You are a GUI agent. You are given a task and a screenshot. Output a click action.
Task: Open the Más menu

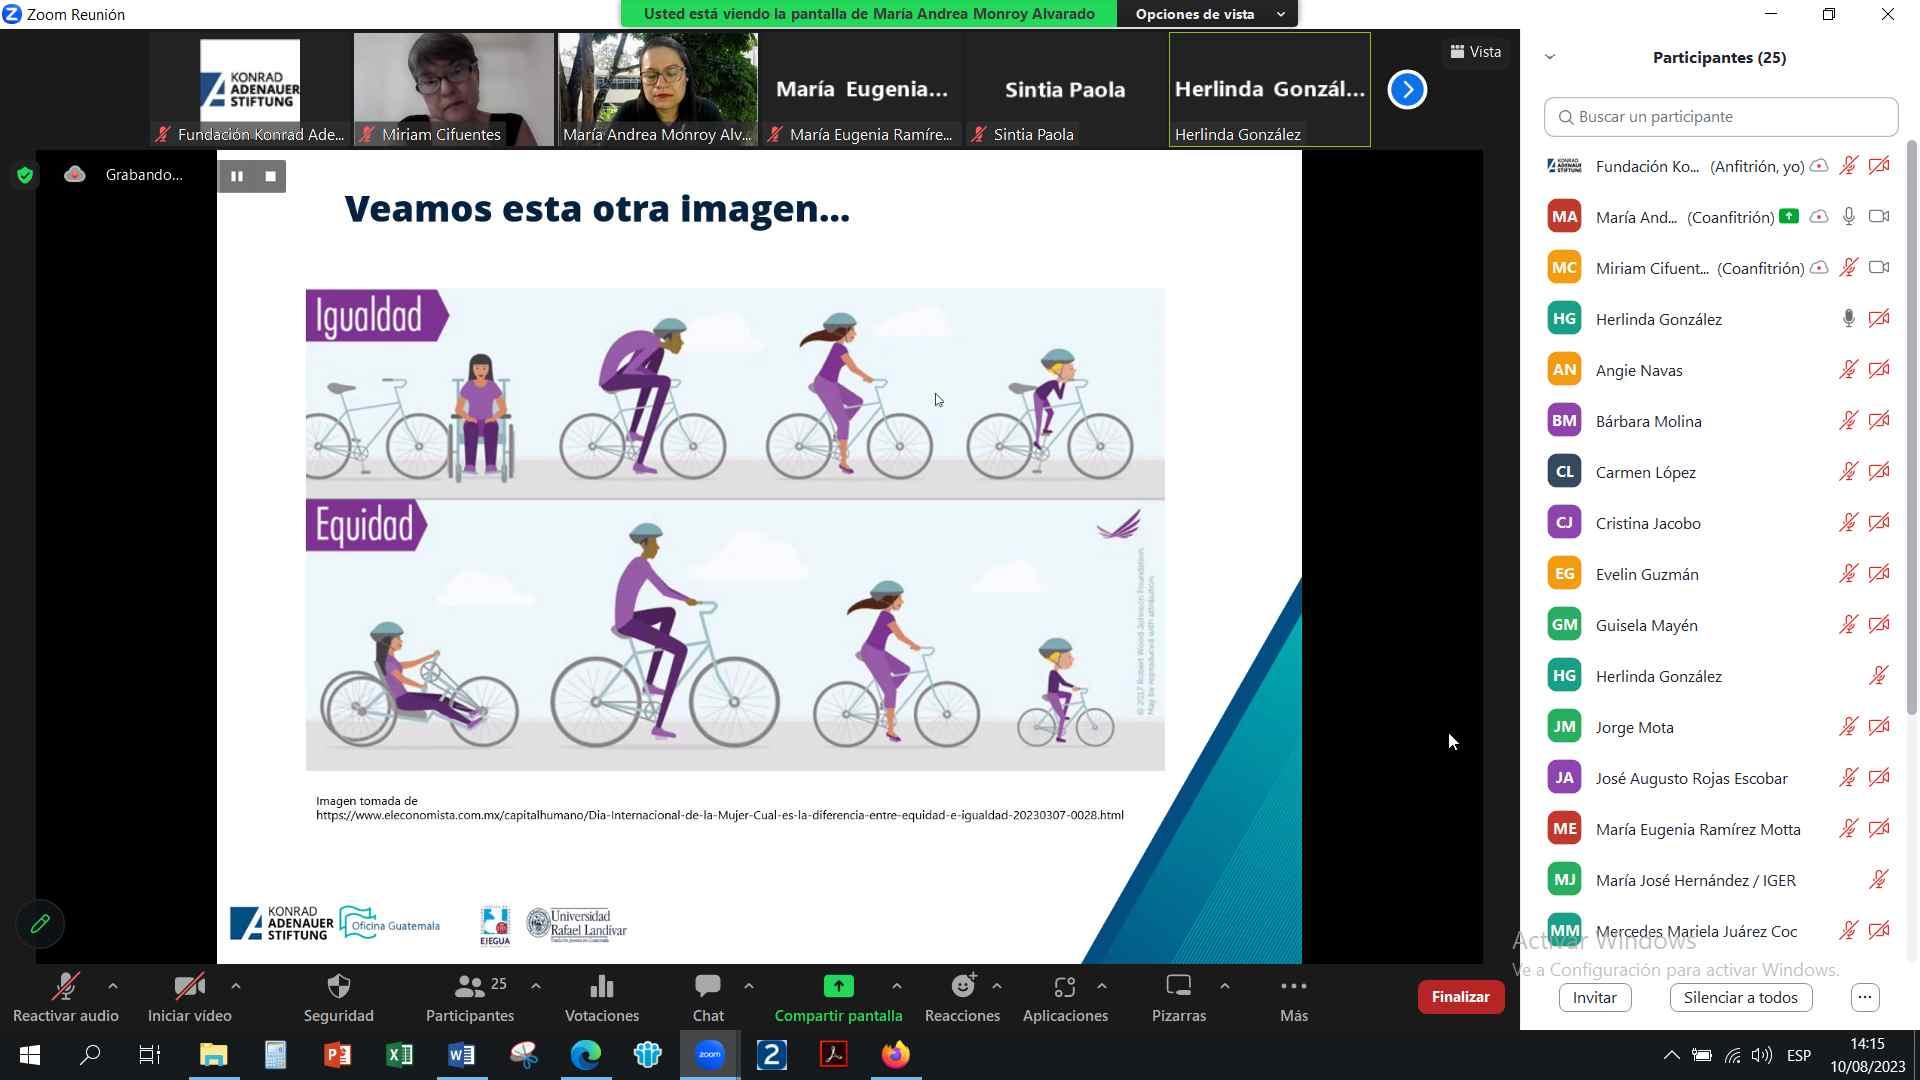click(1293, 987)
